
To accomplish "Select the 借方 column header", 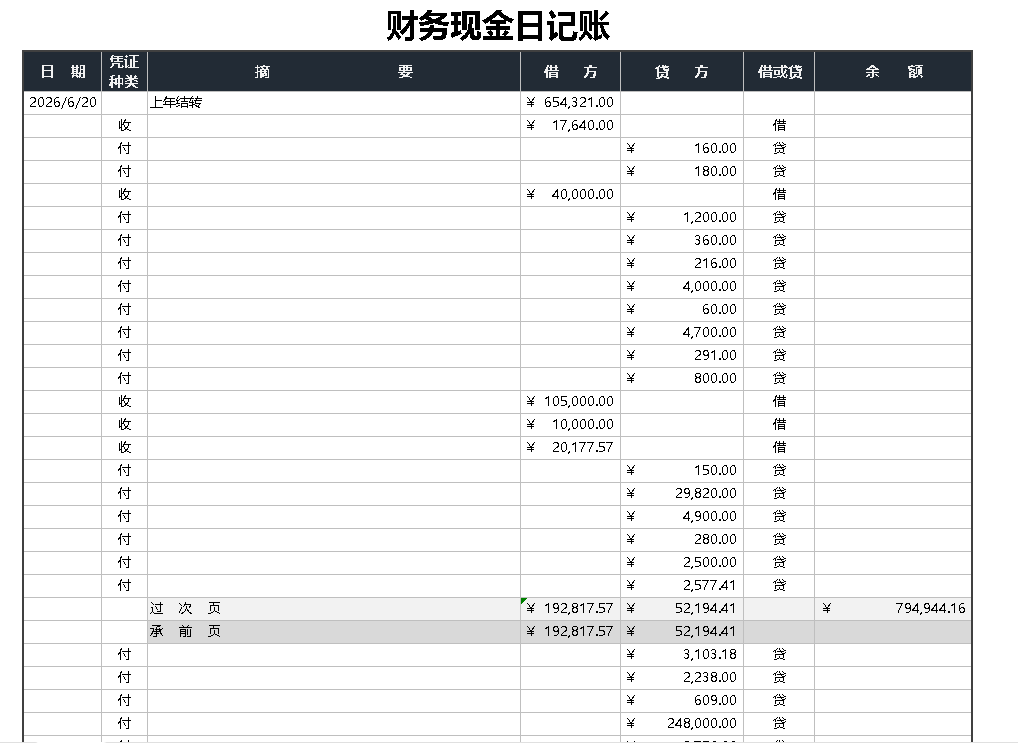I will point(570,71).
